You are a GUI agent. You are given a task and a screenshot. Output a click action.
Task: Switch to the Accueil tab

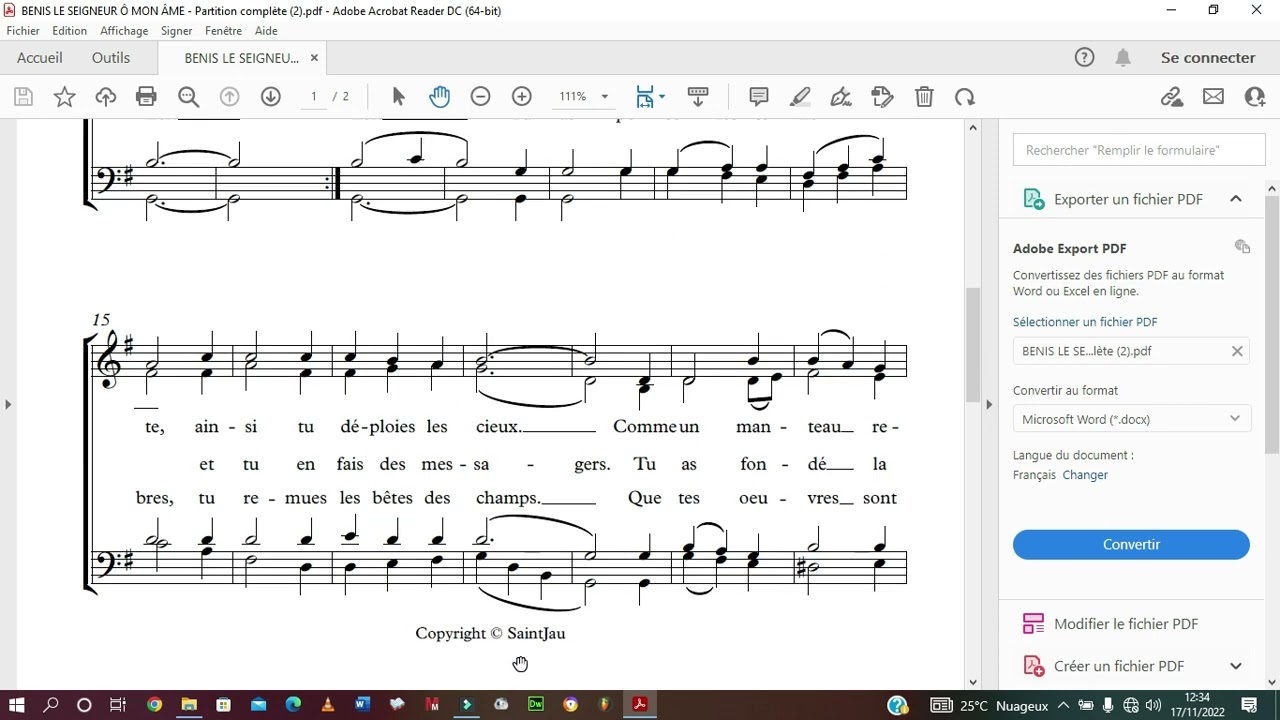[40, 58]
